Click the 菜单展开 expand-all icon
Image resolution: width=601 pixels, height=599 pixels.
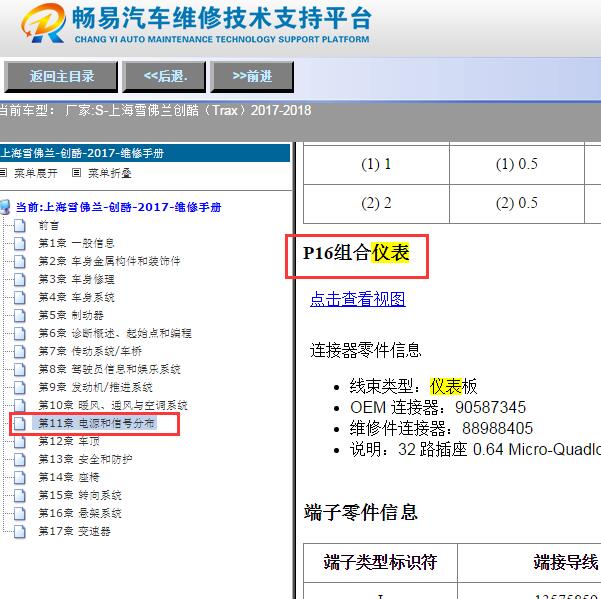pyautogui.click(x=3, y=173)
